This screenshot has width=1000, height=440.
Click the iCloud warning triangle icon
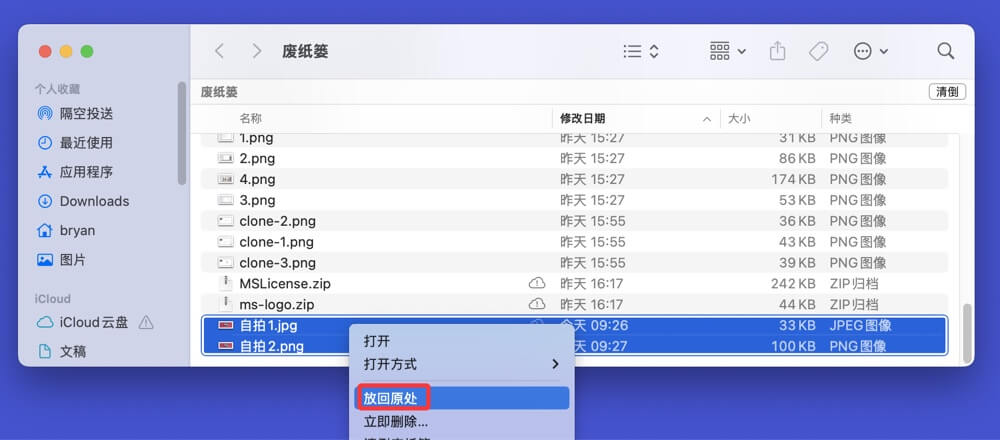[146, 323]
